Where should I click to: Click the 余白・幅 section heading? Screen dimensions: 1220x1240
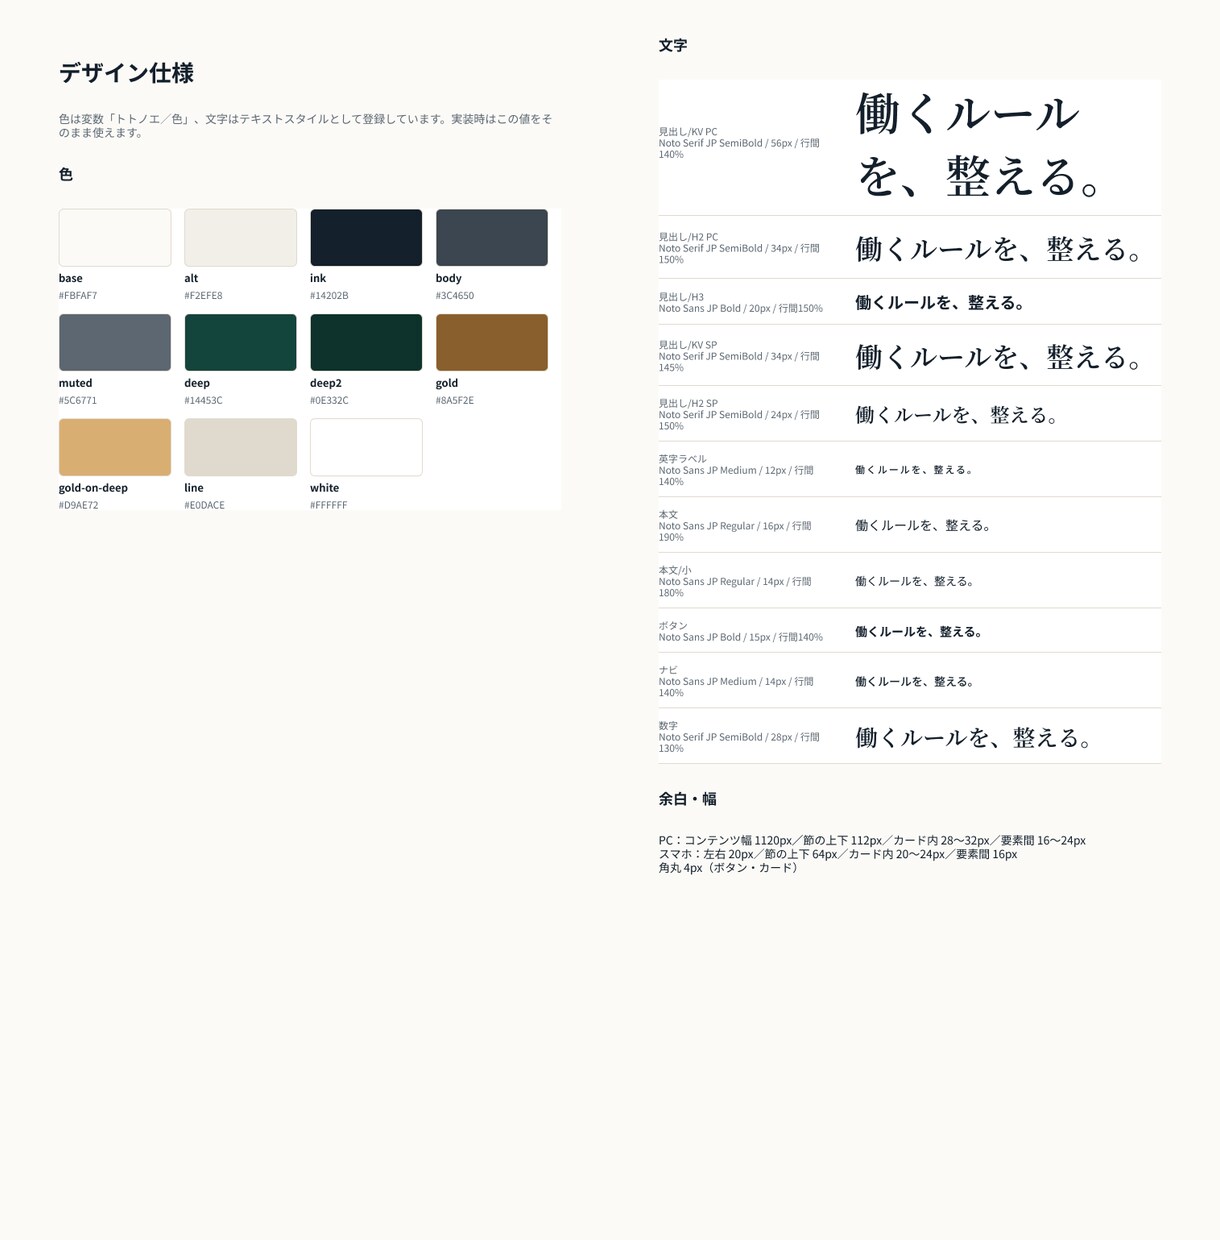click(x=688, y=799)
